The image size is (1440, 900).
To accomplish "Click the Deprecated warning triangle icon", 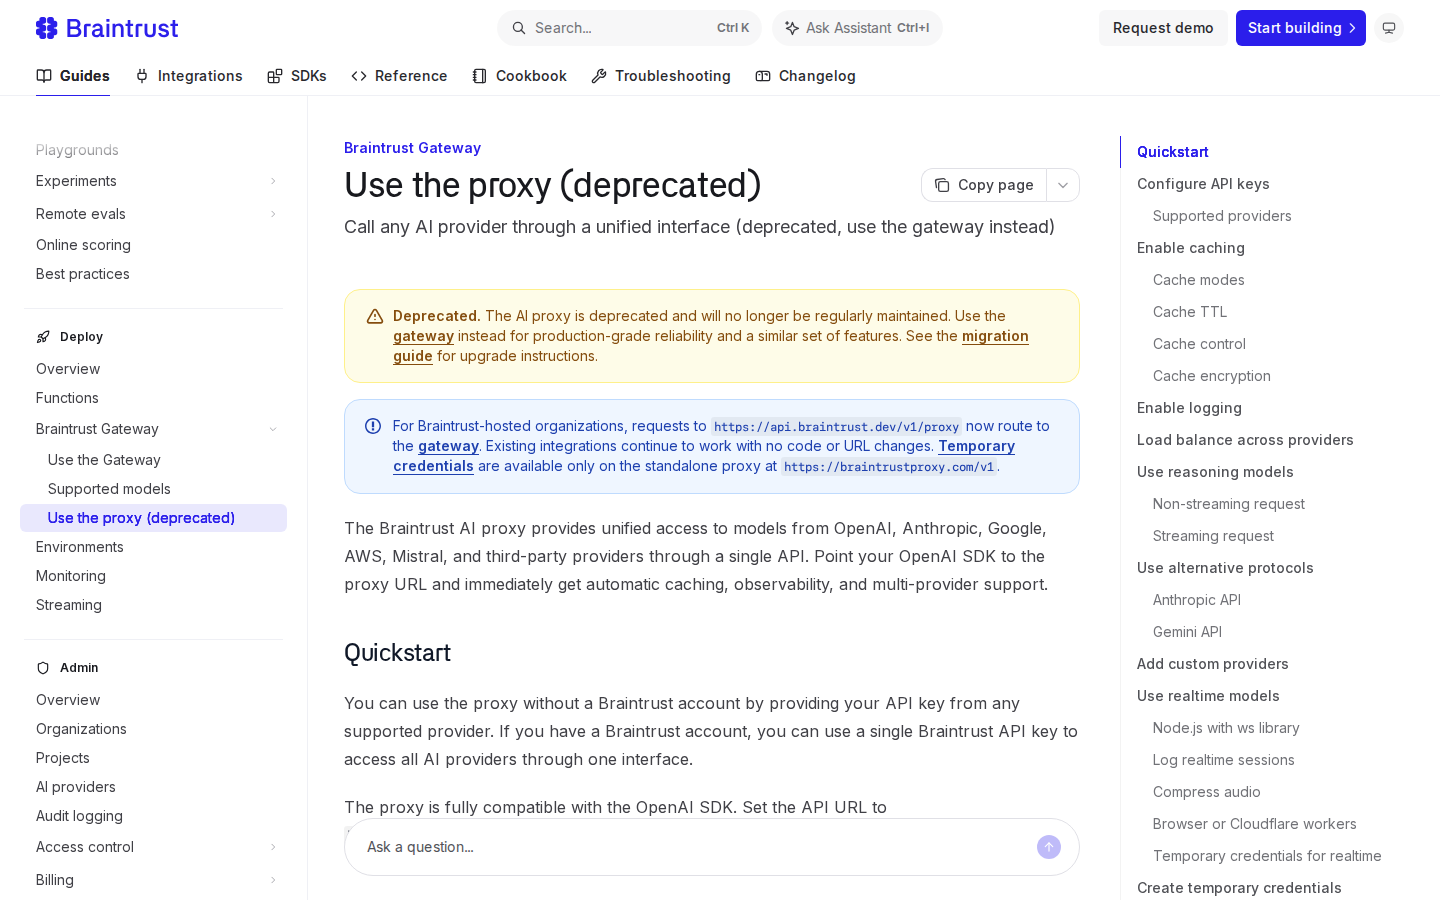I will 375,316.
